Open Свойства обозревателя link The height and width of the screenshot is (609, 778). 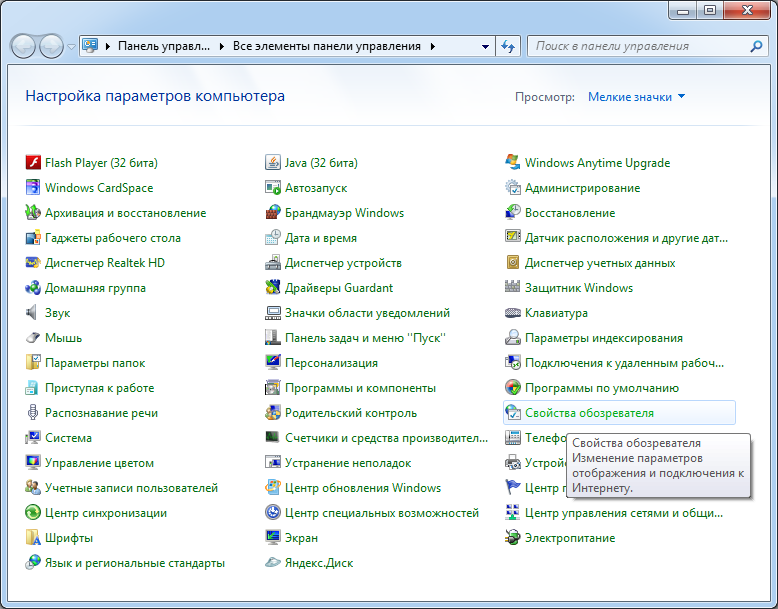[589, 413]
